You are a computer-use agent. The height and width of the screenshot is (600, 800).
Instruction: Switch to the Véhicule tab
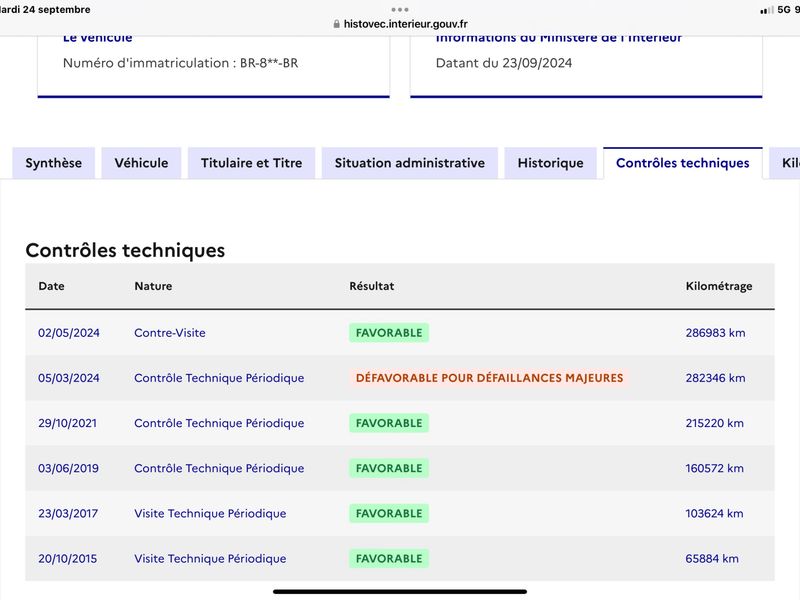pyautogui.click(x=141, y=163)
